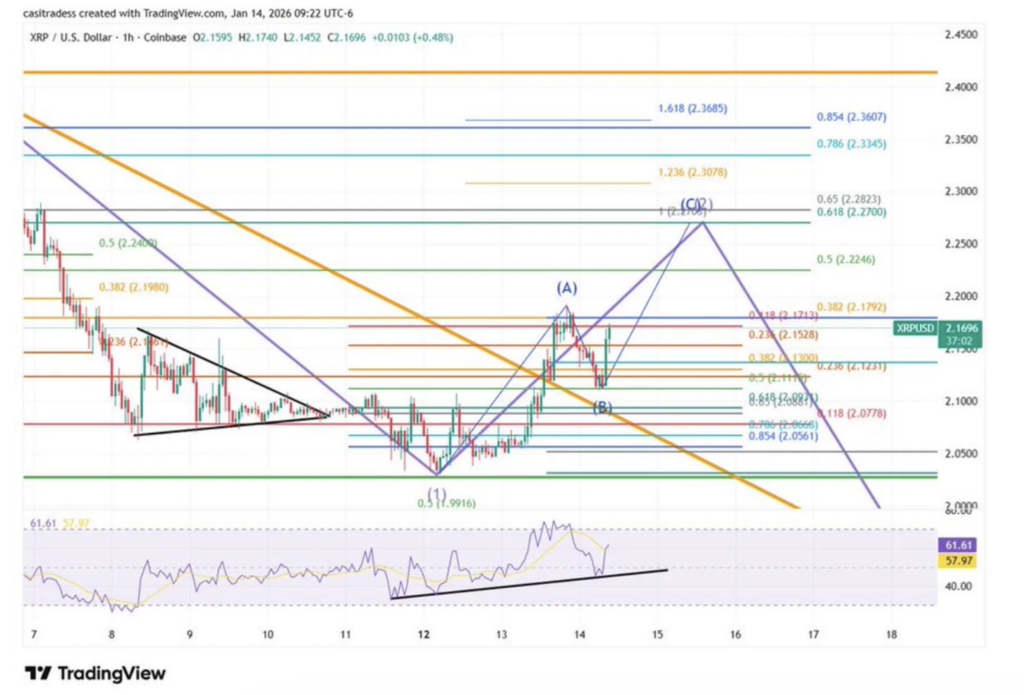Click the purple 61.61 RSI axis tag
The height and width of the screenshot is (695, 1024).
(956, 545)
